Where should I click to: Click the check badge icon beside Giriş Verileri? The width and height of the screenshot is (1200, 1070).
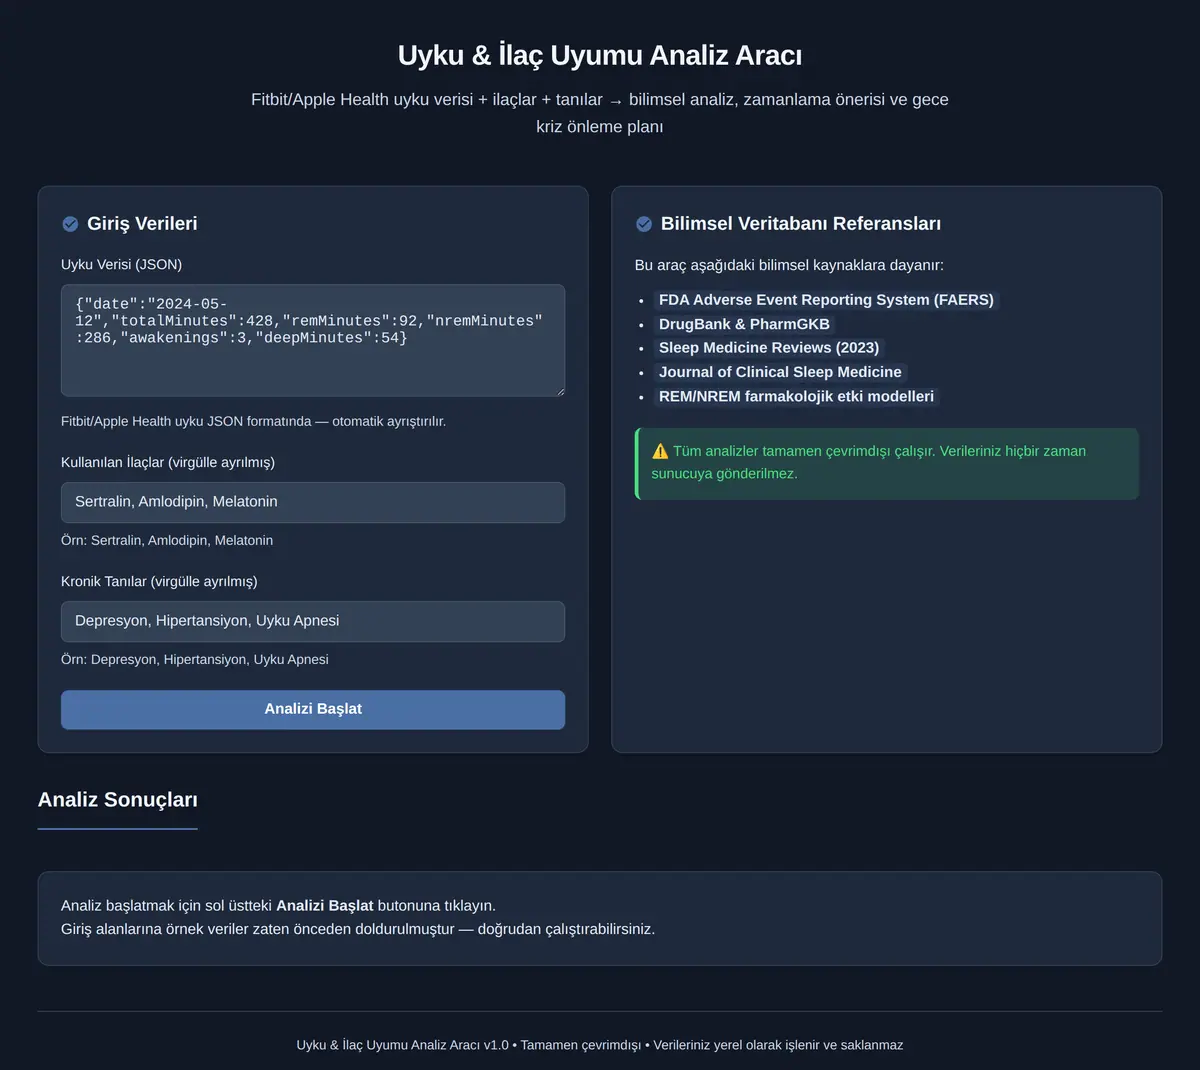click(x=70, y=224)
